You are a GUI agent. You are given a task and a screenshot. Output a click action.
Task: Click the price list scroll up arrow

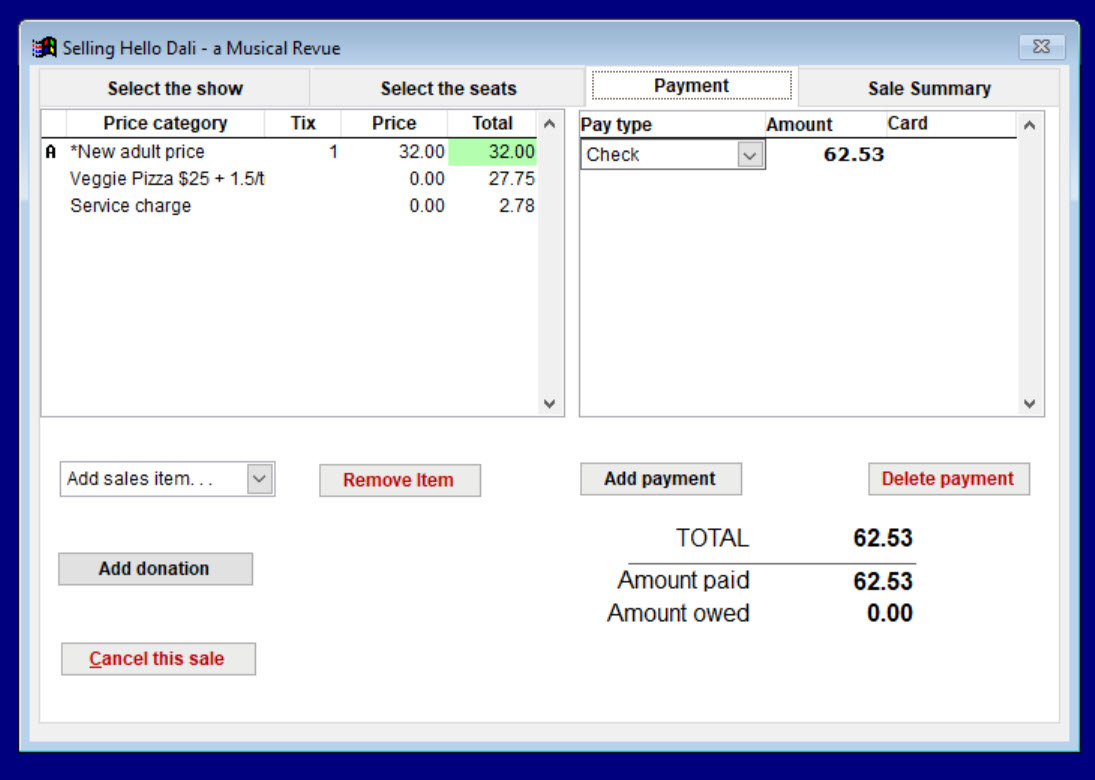pos(550,124)
